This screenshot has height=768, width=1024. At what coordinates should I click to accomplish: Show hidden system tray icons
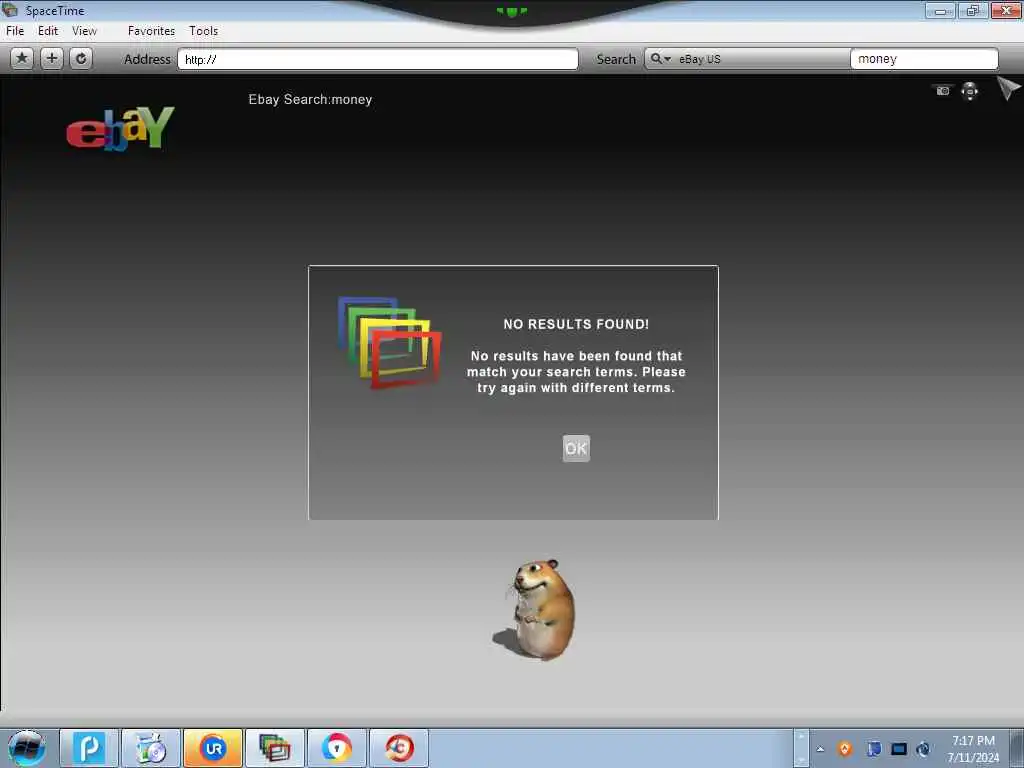pos(820,749)
